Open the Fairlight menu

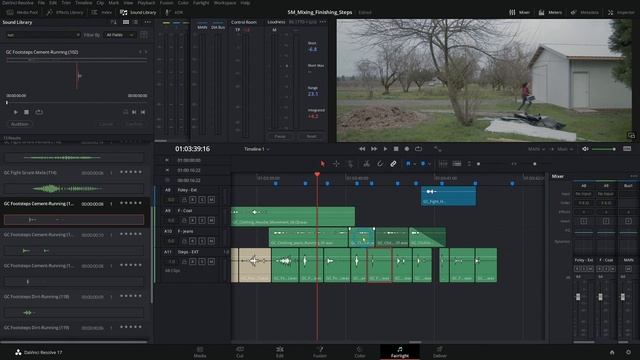pos(201,3)
